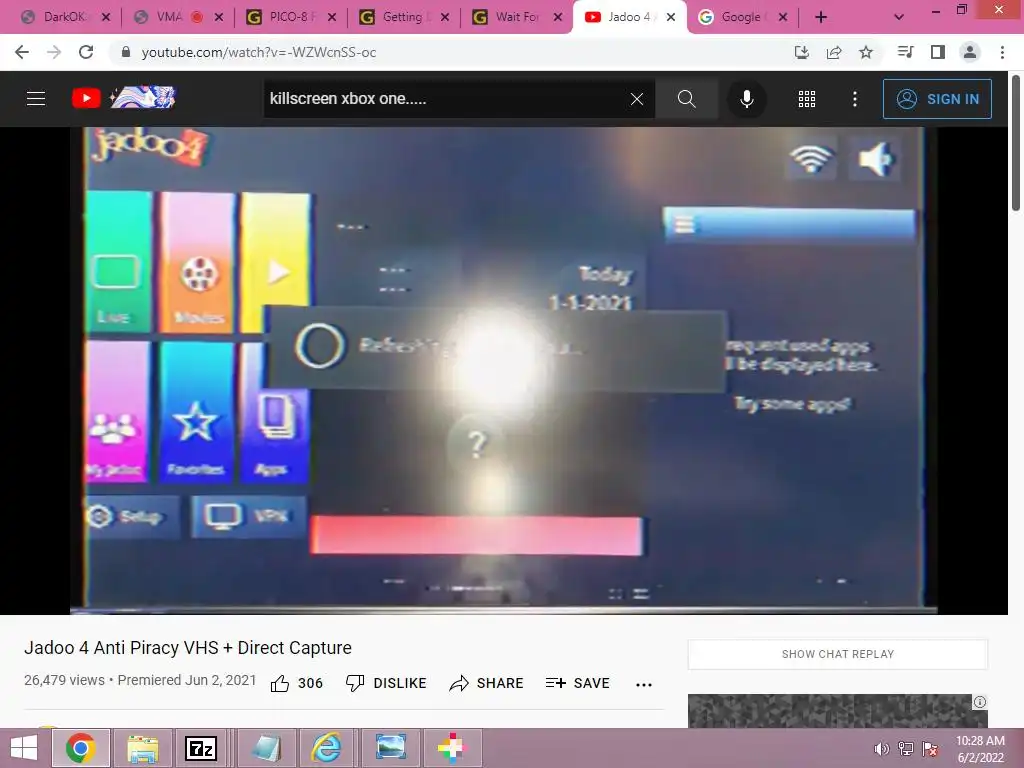Launch 7-Zip from the taskbar
The height and width of the screenshot is (768, 1024).
click(x=201, y=748)
